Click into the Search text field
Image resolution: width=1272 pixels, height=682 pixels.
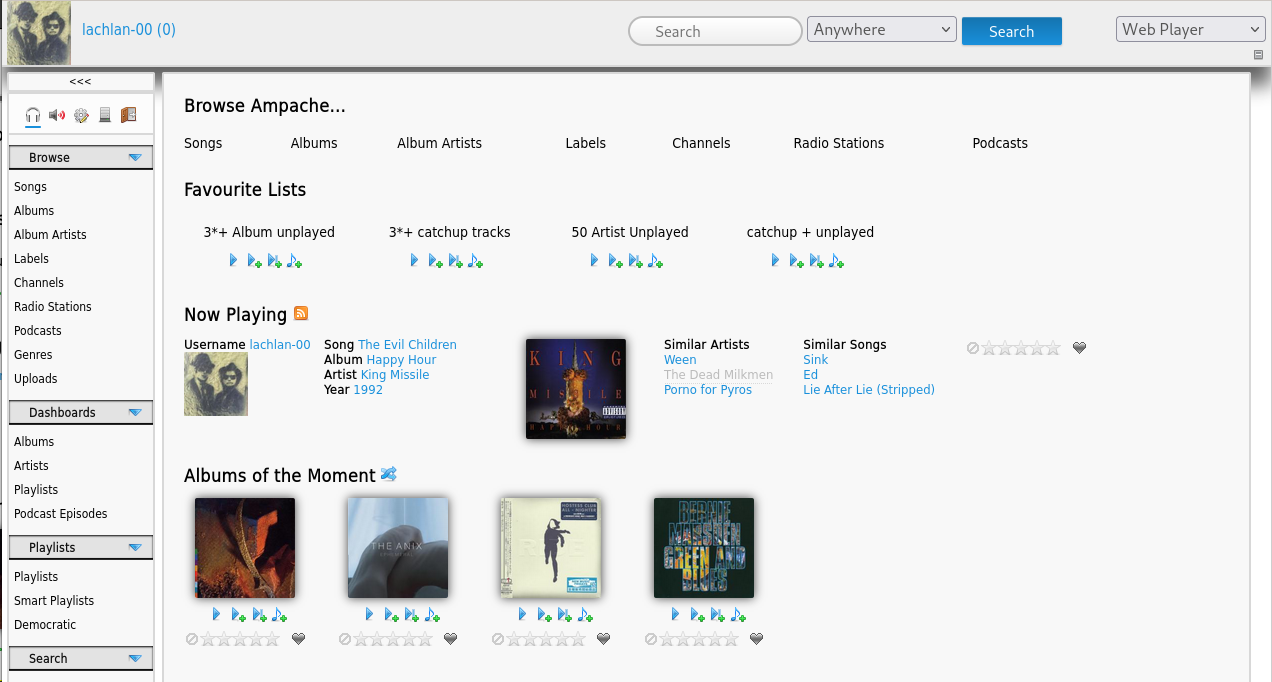point(715,31)
